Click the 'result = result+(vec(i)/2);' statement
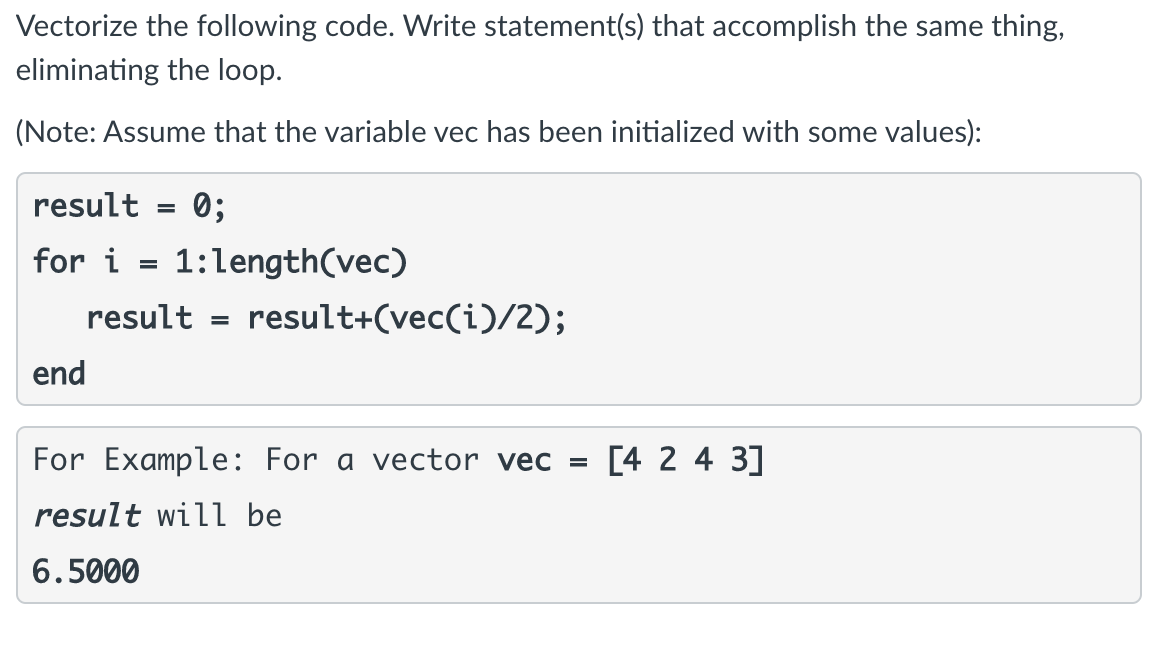 [x=326, y=318]
